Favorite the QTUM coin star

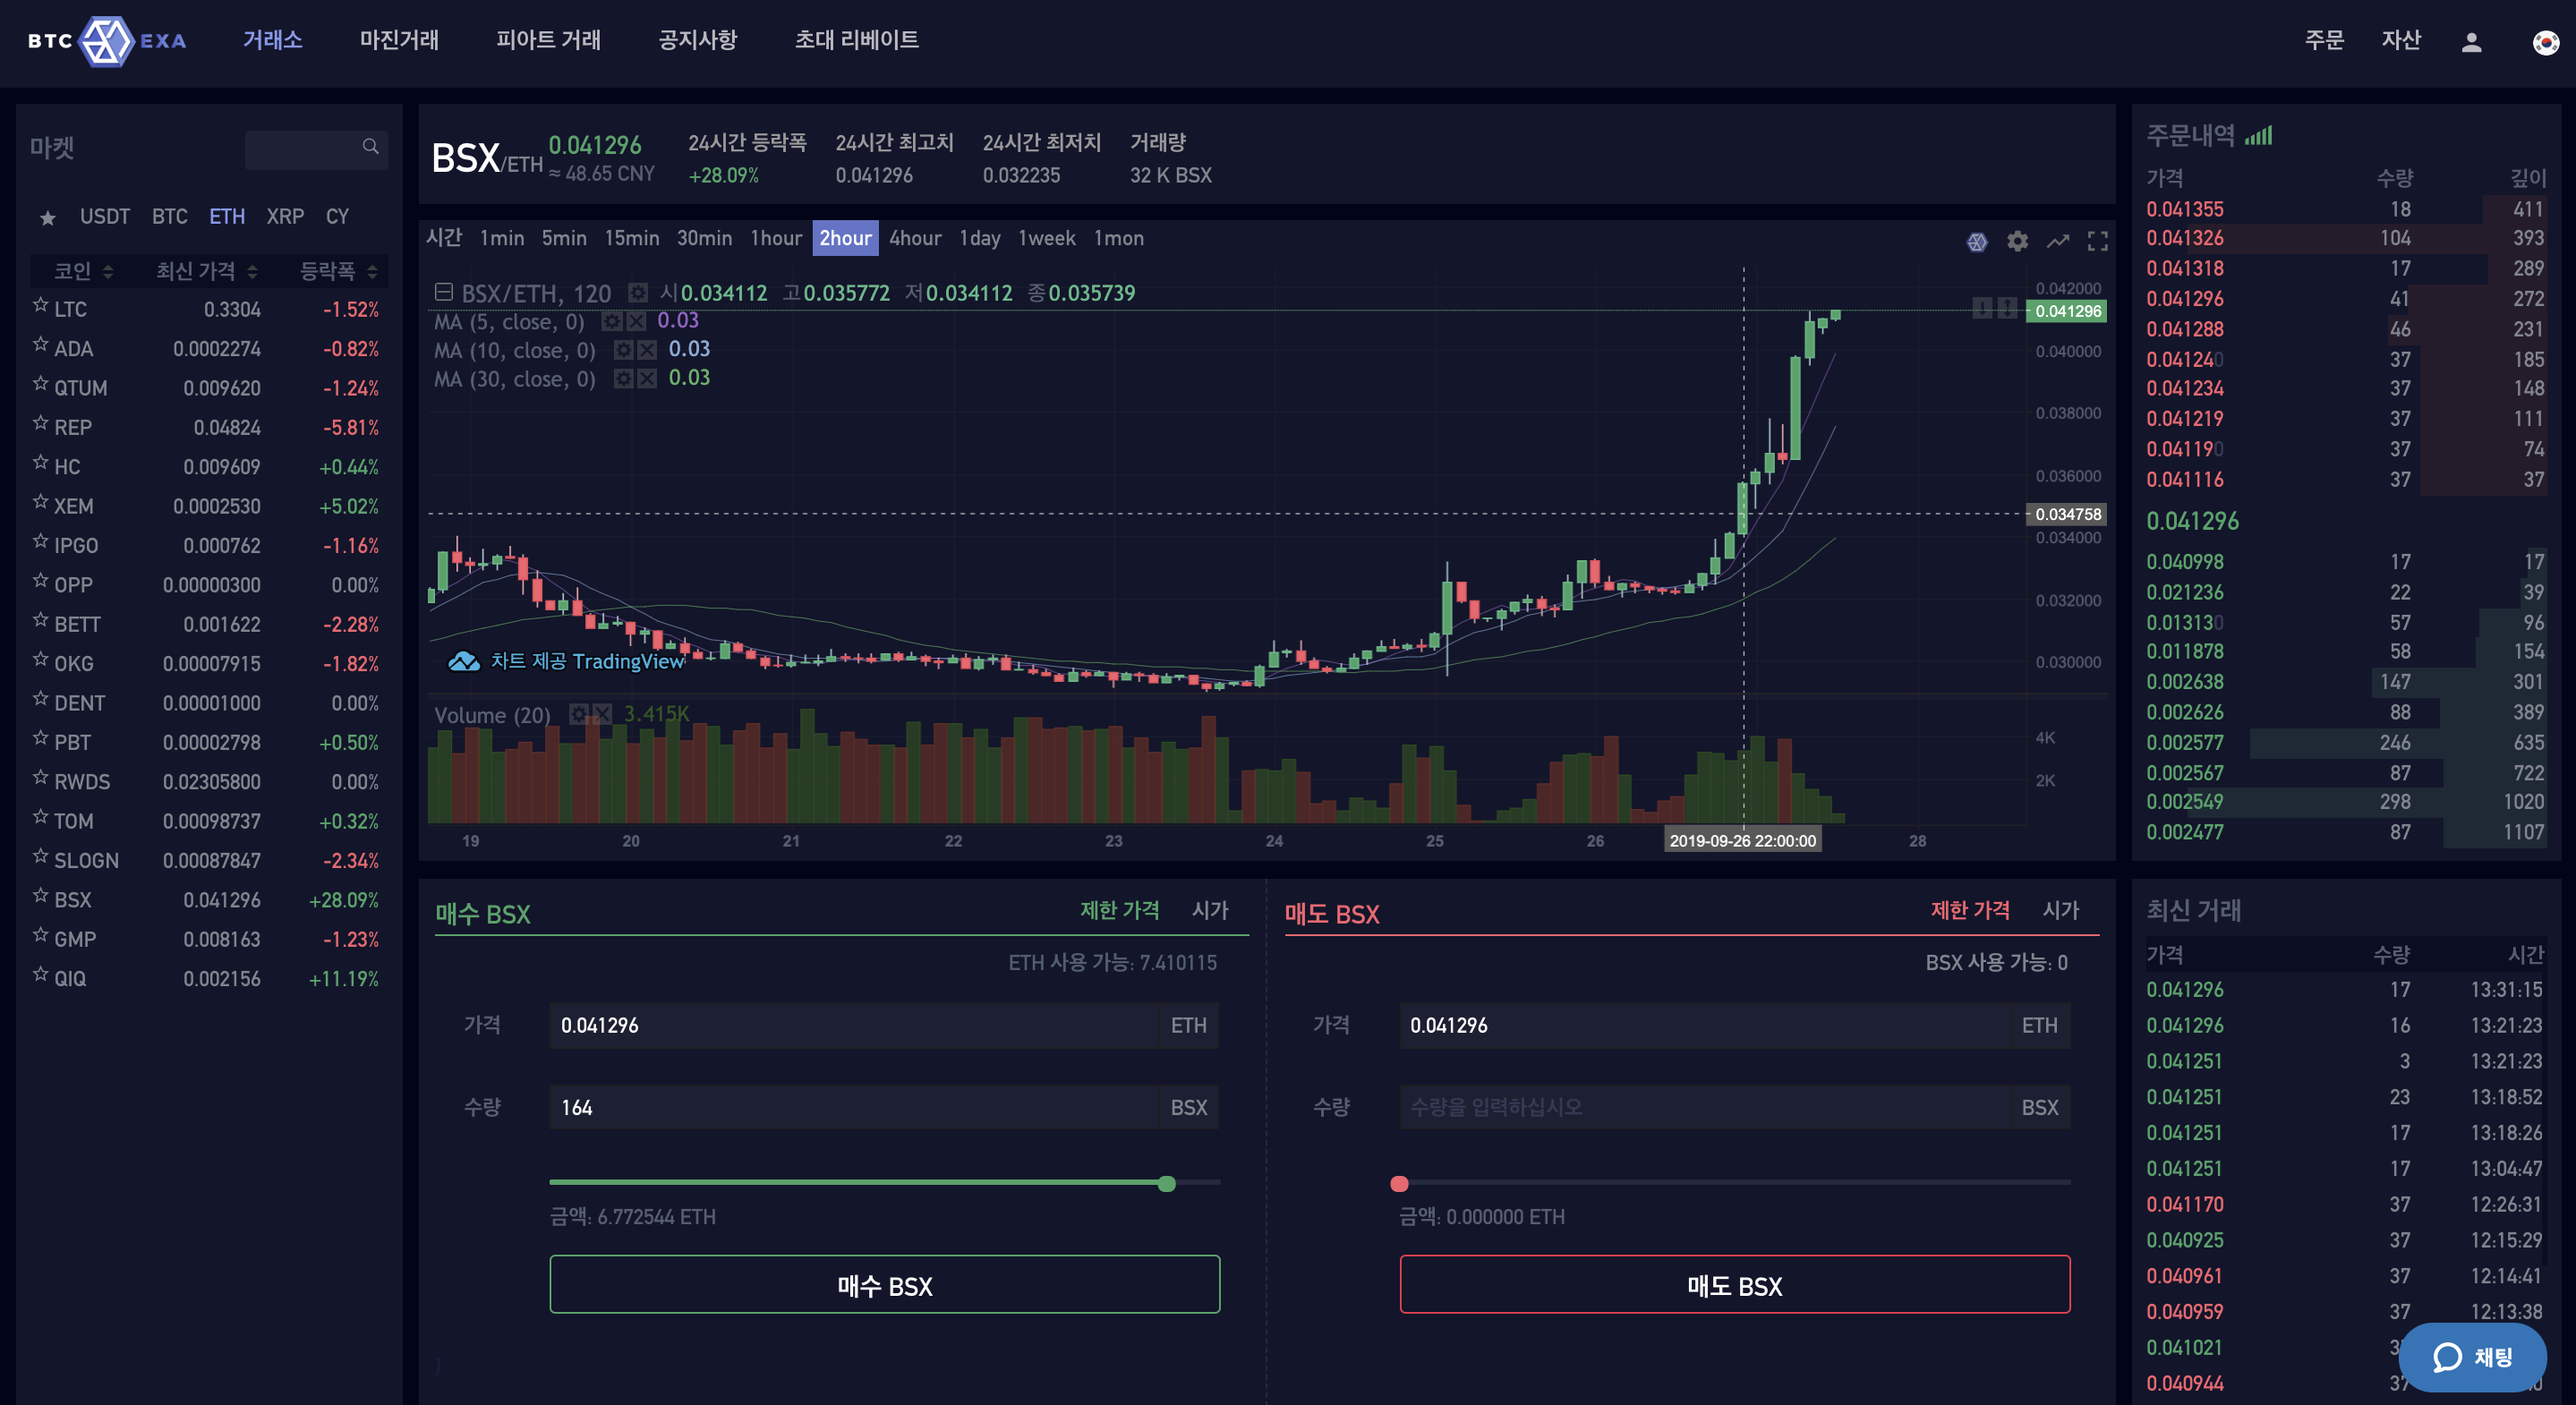click(41, 384)
